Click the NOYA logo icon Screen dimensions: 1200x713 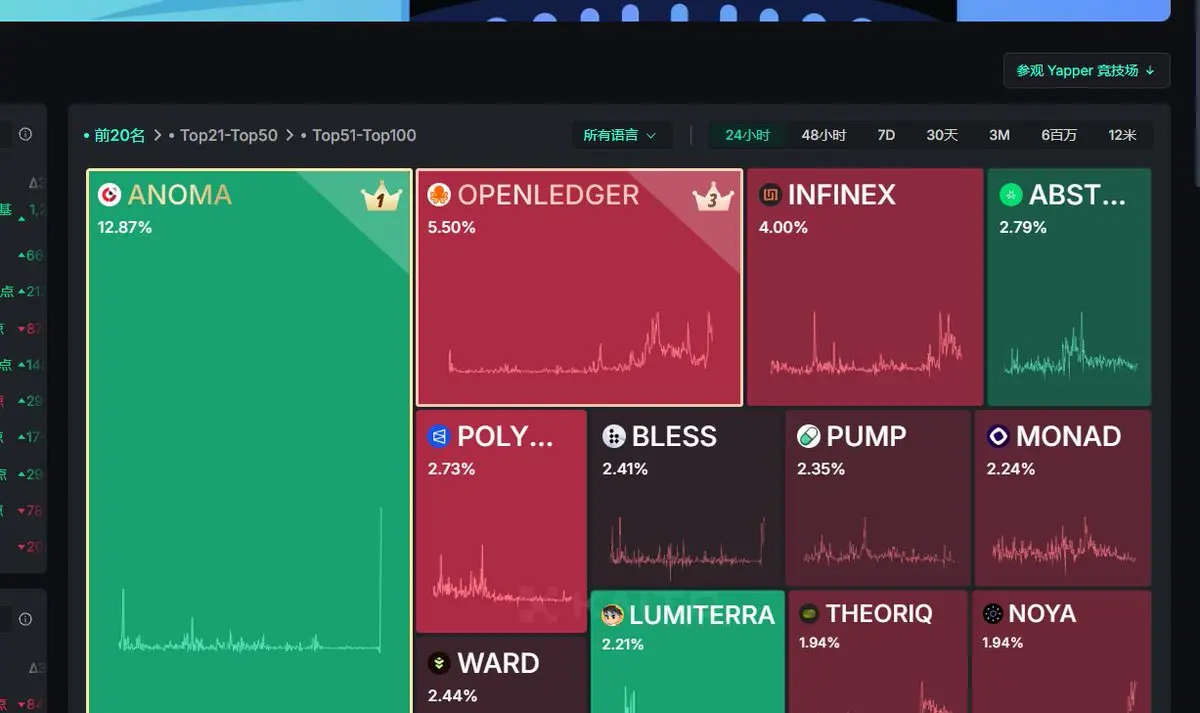[x=992, y=613]
